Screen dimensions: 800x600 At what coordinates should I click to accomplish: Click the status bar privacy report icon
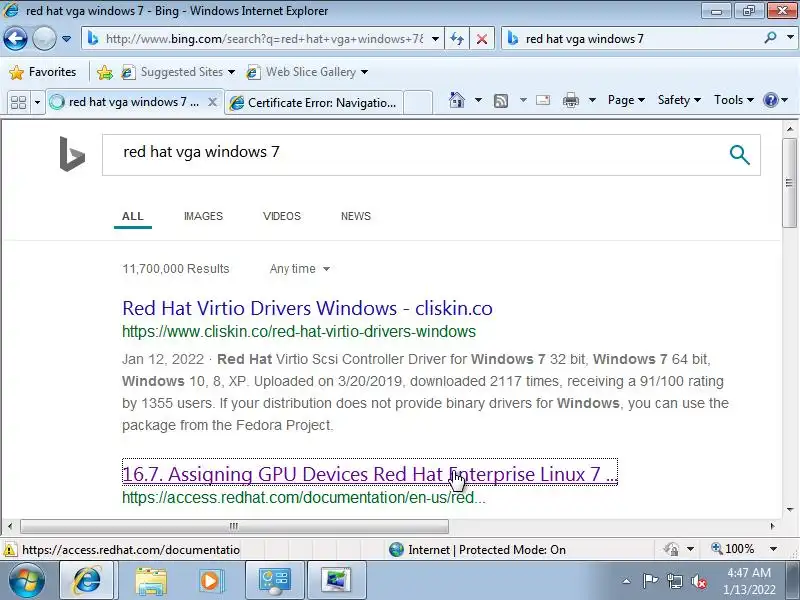[x=671, y=549]
